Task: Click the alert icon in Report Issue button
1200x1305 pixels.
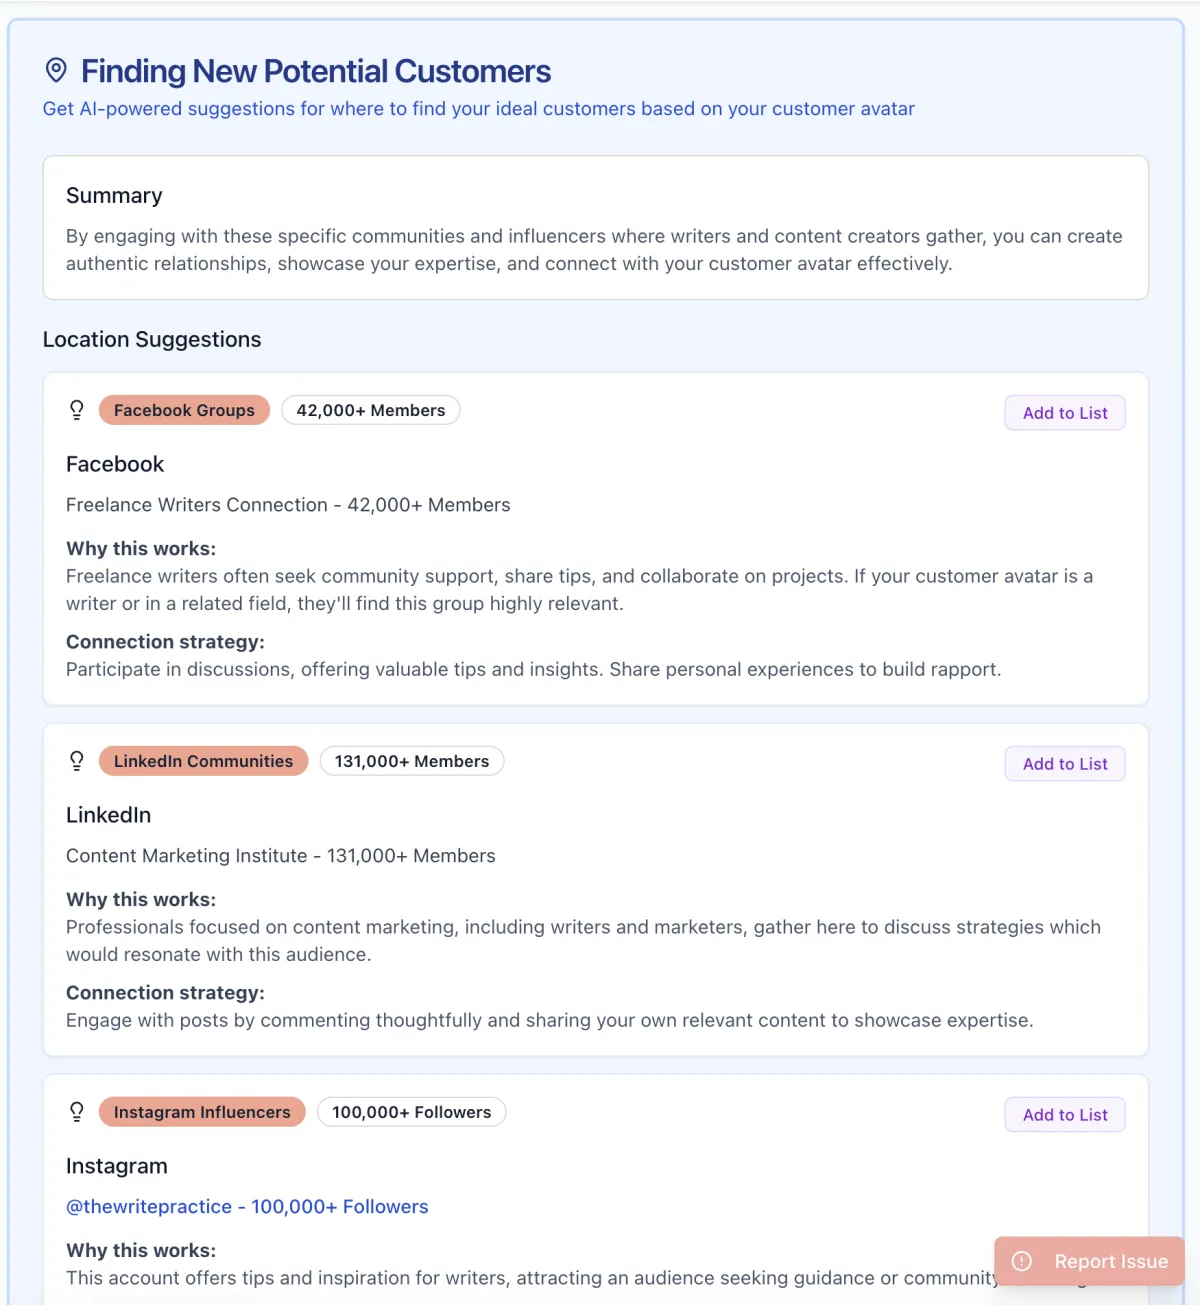Action: point(1022,1261)
